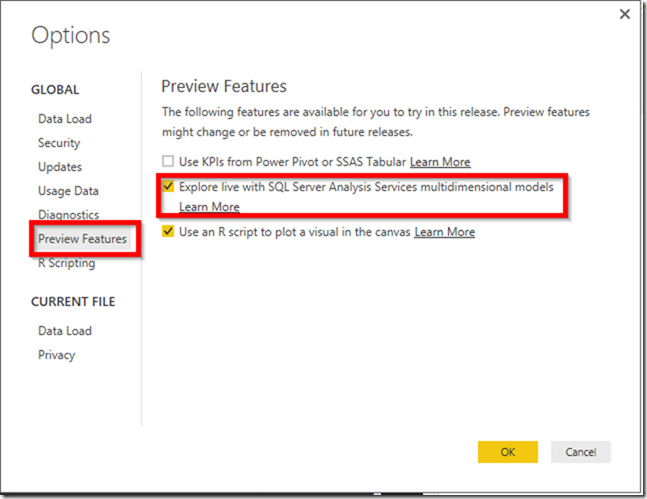Open Current File Data Load settings
The width and height of the screenshot is (647, 499).
coord(65,331)
